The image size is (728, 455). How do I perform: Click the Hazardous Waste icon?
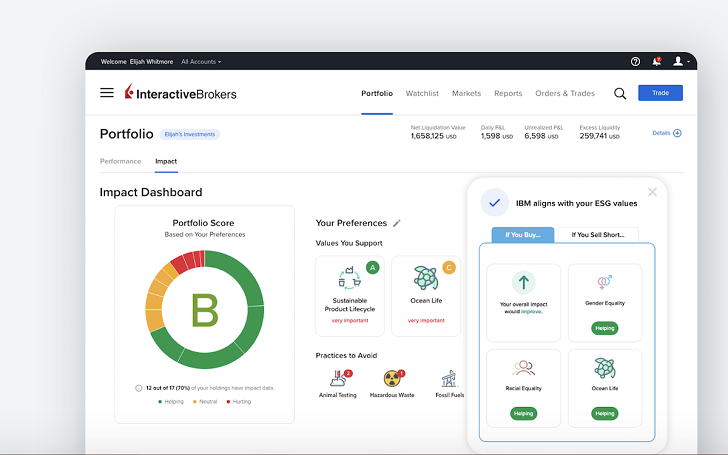click(x=393, y=379)
